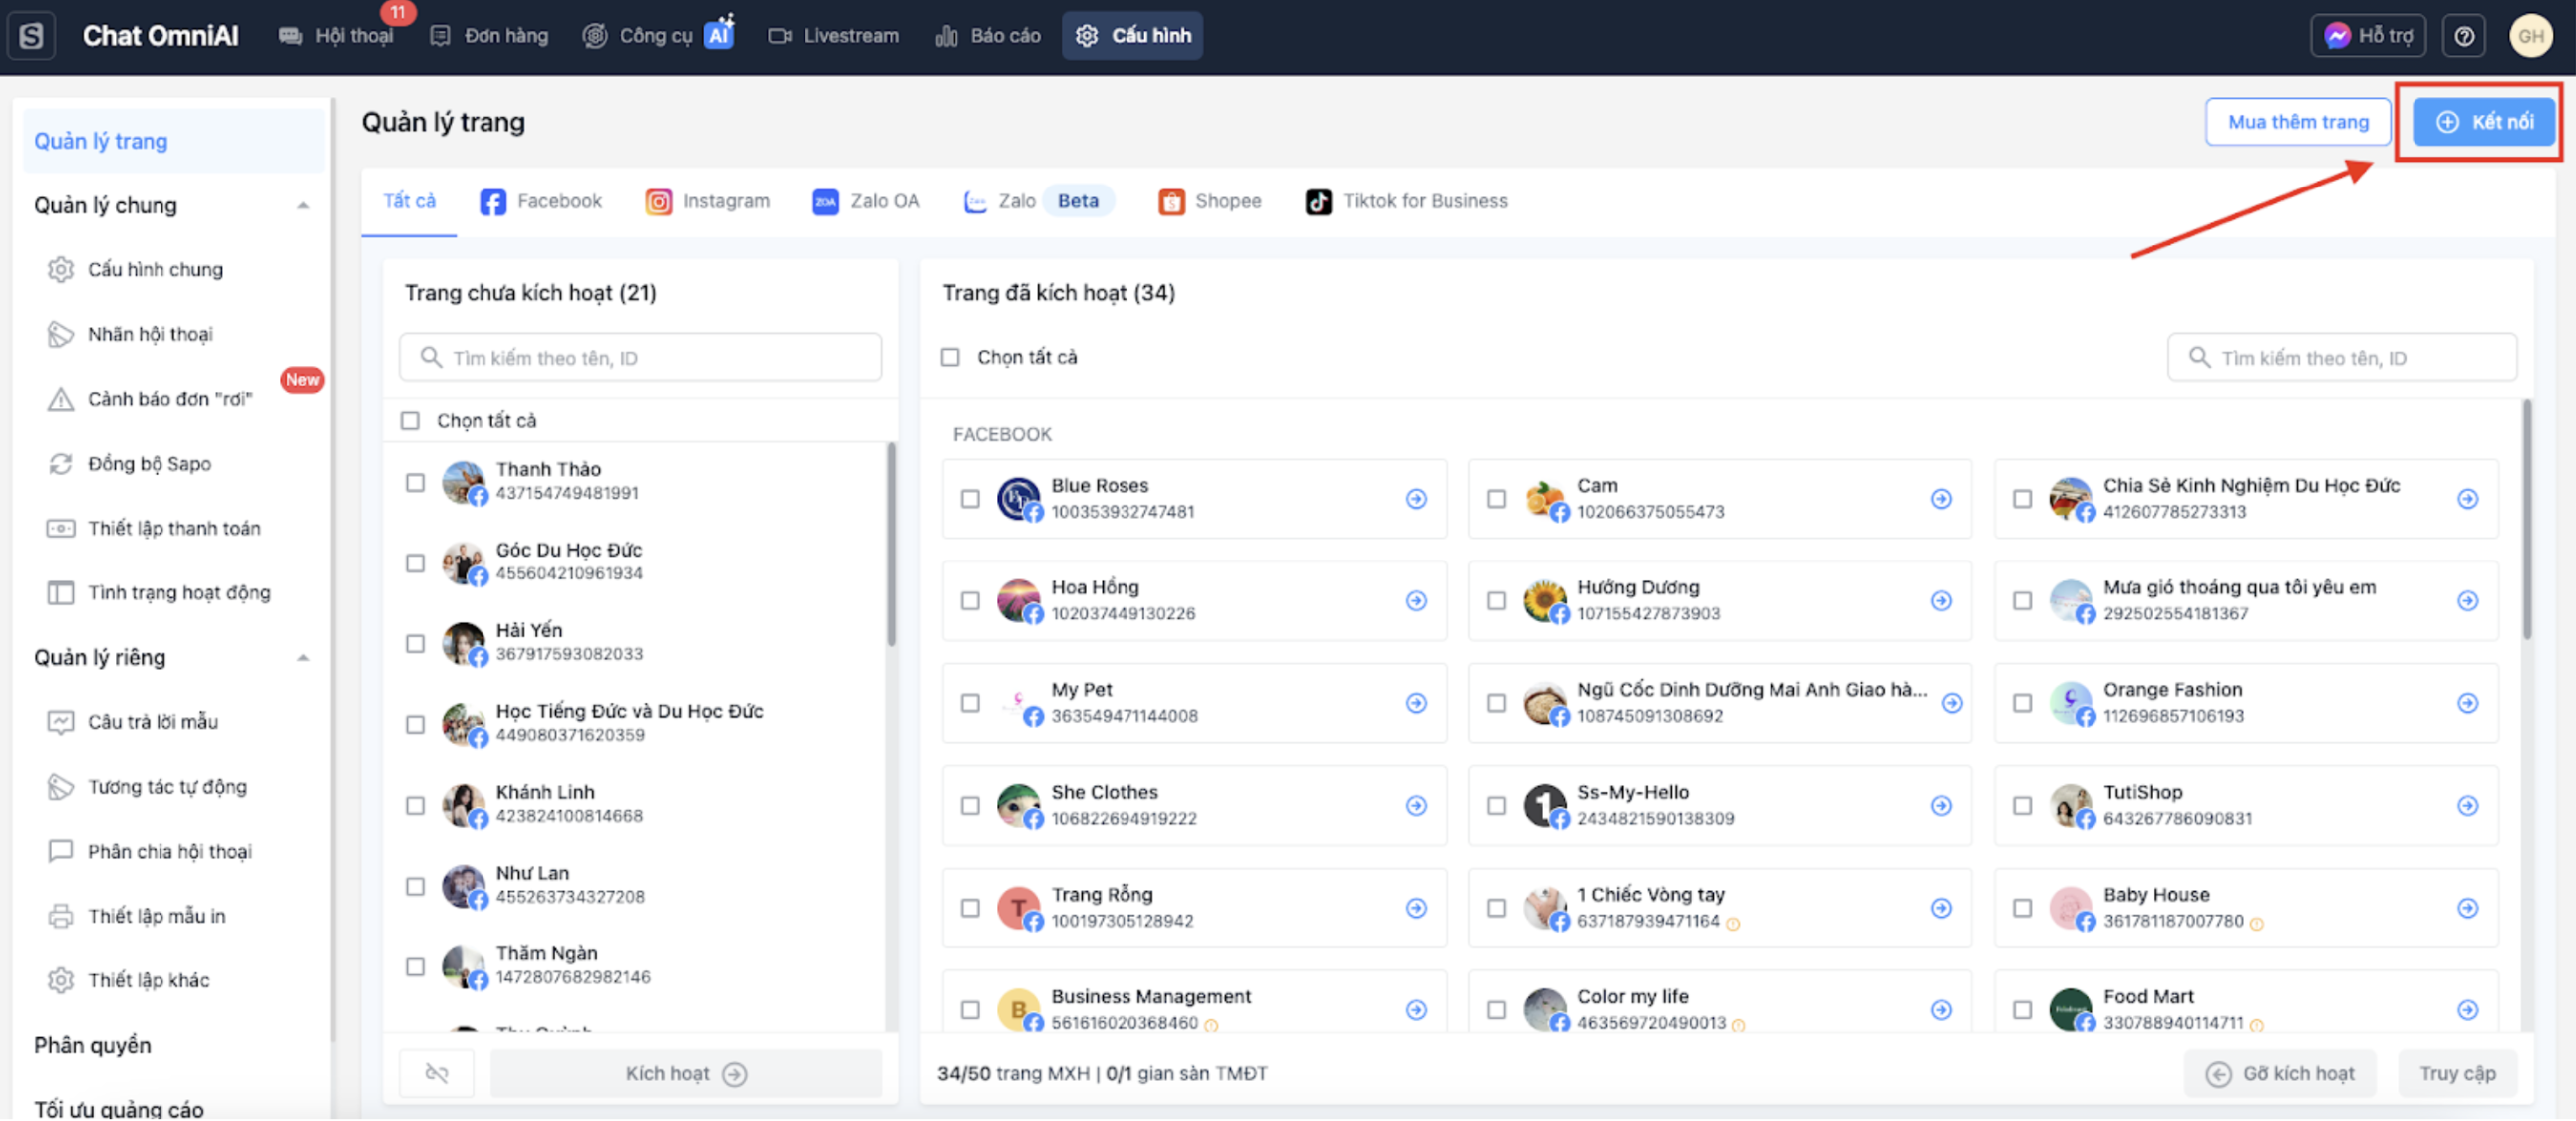Expand the Phân quyền section
The image size is (2576, 1121).
92,1045
